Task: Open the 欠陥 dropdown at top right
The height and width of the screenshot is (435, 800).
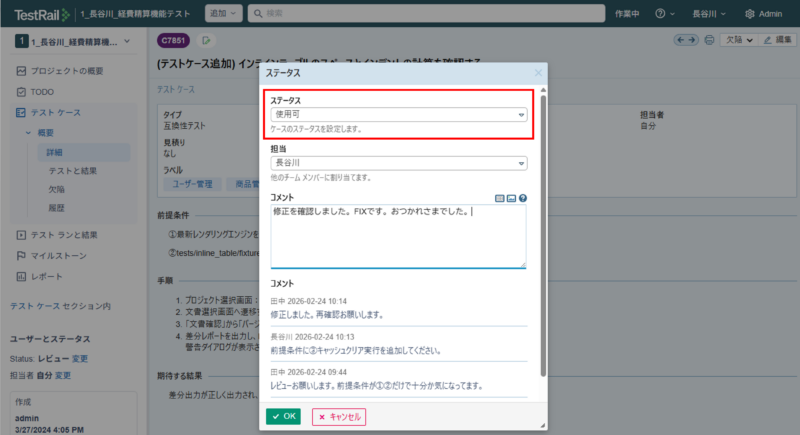Action: point(739,40)
